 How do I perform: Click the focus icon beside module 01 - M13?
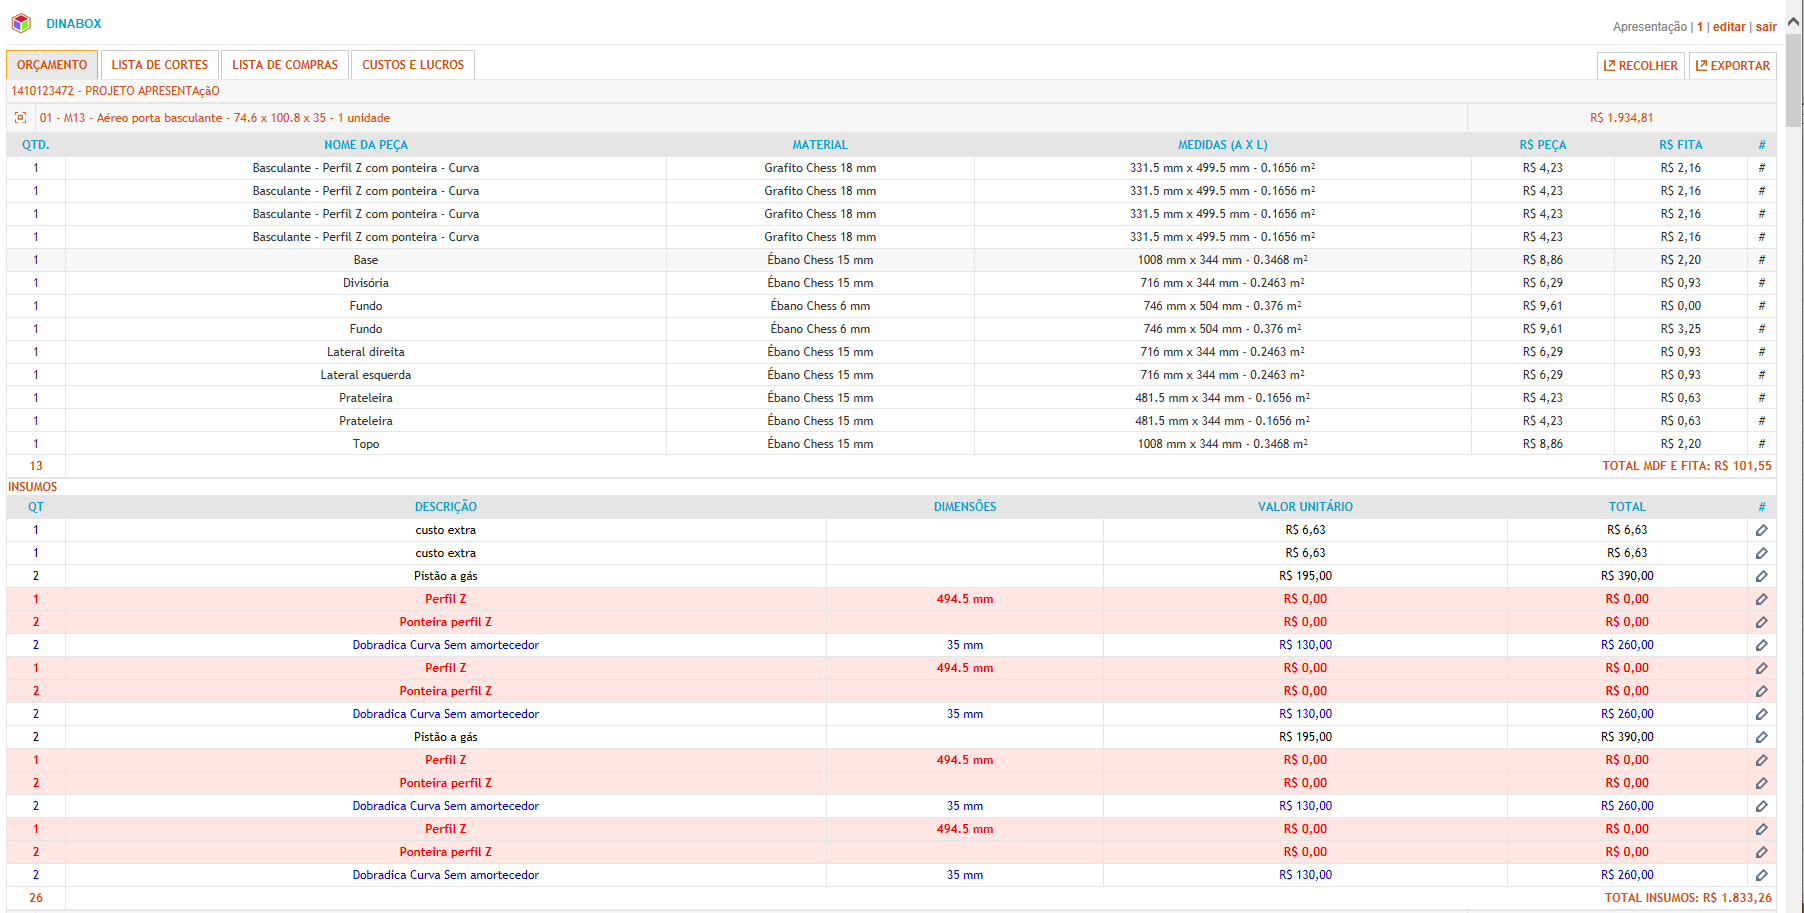20,118
